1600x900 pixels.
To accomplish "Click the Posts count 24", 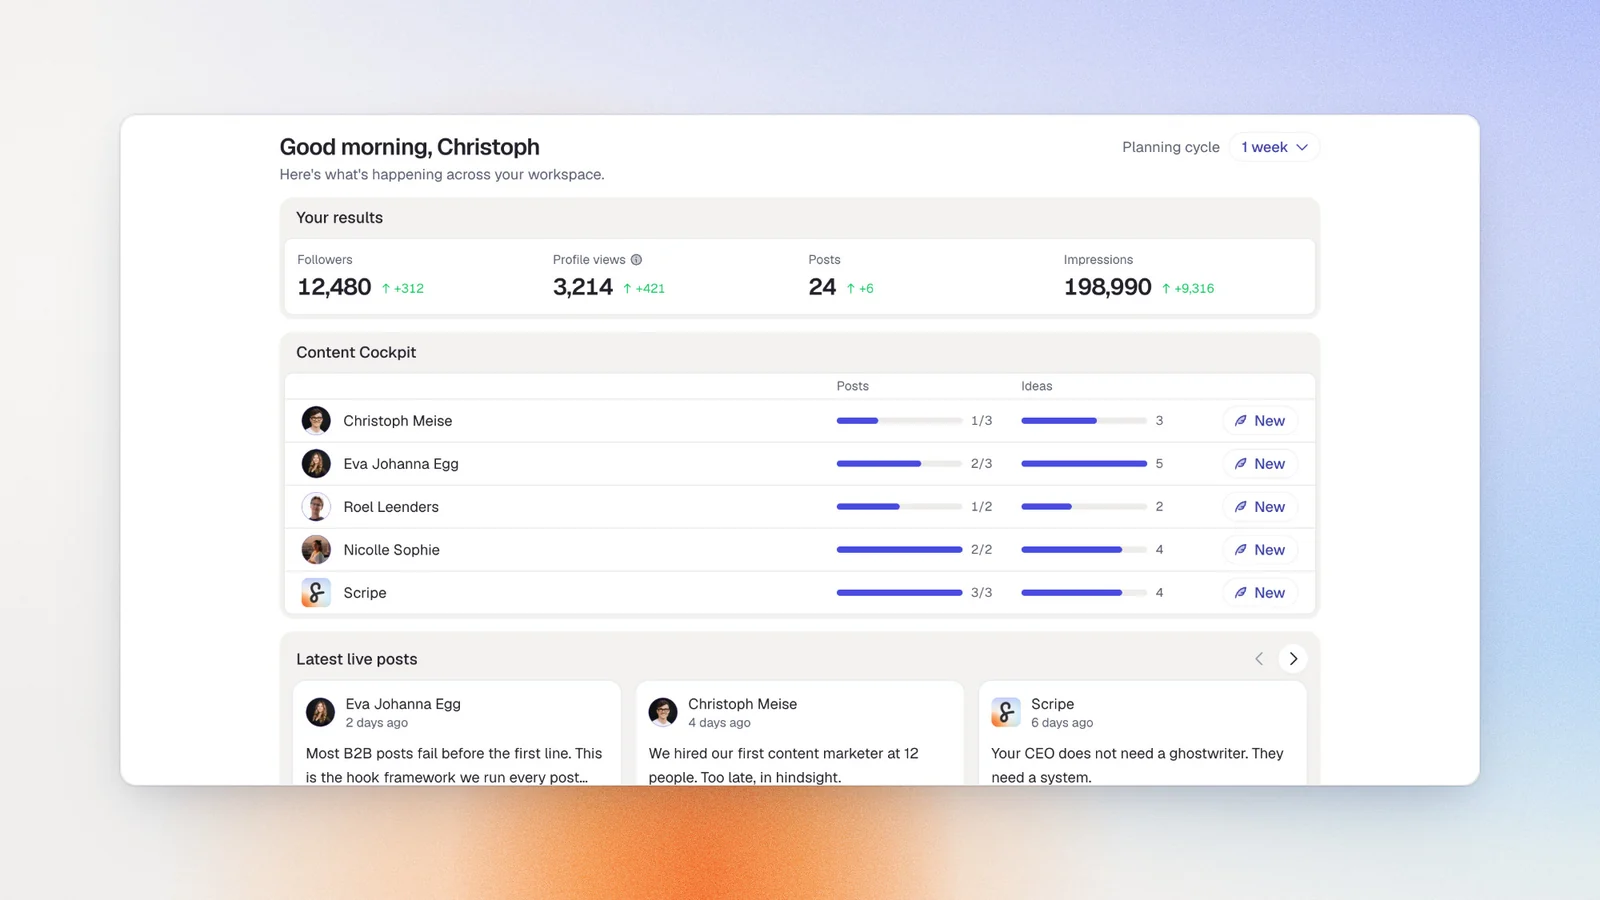I will pyautogui.click(x=822, y=288).
